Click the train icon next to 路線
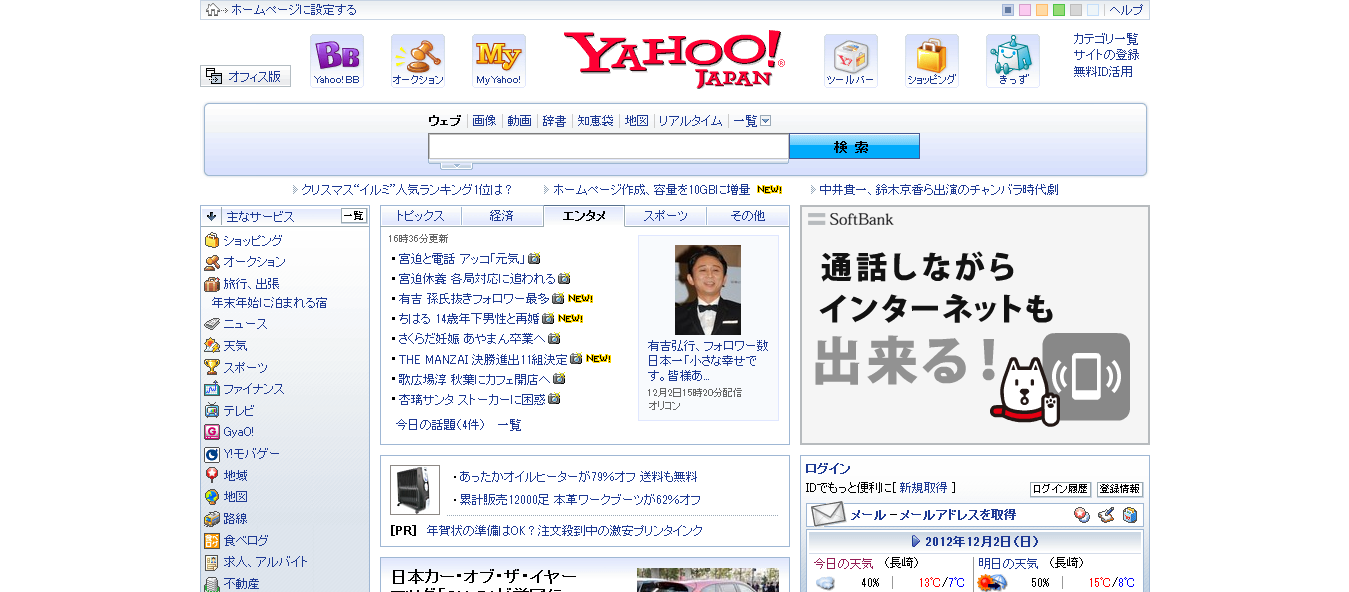This screenshot has width=1349, height=592. (x=212, y=519)
